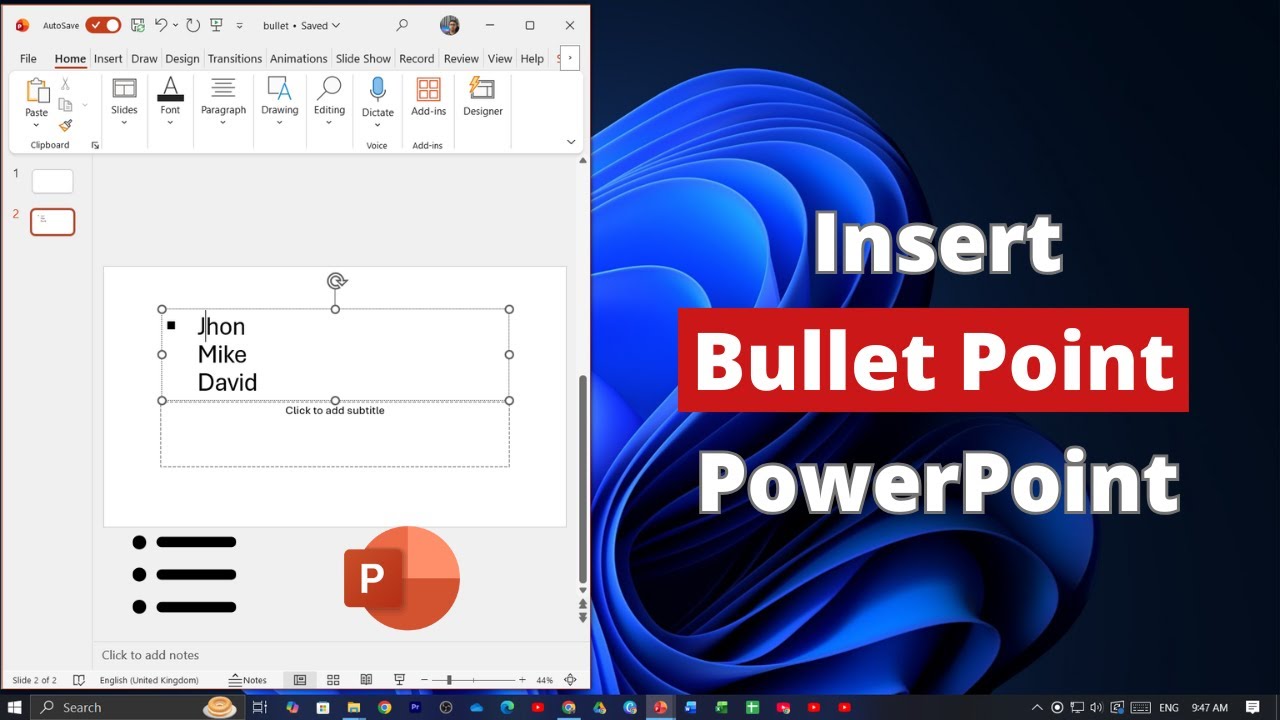Viewport: 1280px width, 720px height.
Task: Click the rotate handle above the text box
Action: click(x=337, y=282)
